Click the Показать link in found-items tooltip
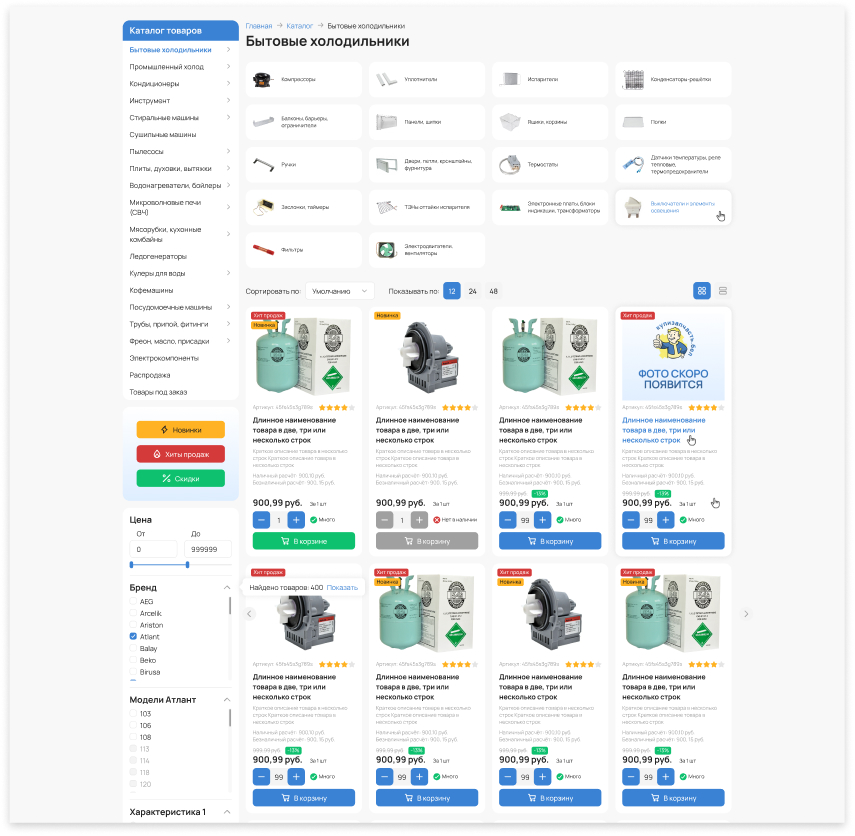 (x=341, y=588)
